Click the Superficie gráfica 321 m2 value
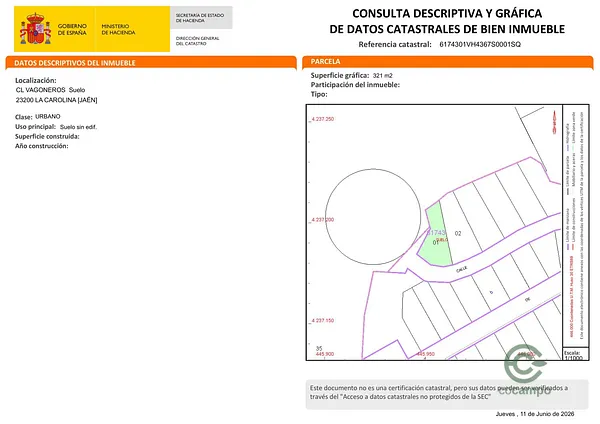The image size is (600, 424). [x=383, y=76]
